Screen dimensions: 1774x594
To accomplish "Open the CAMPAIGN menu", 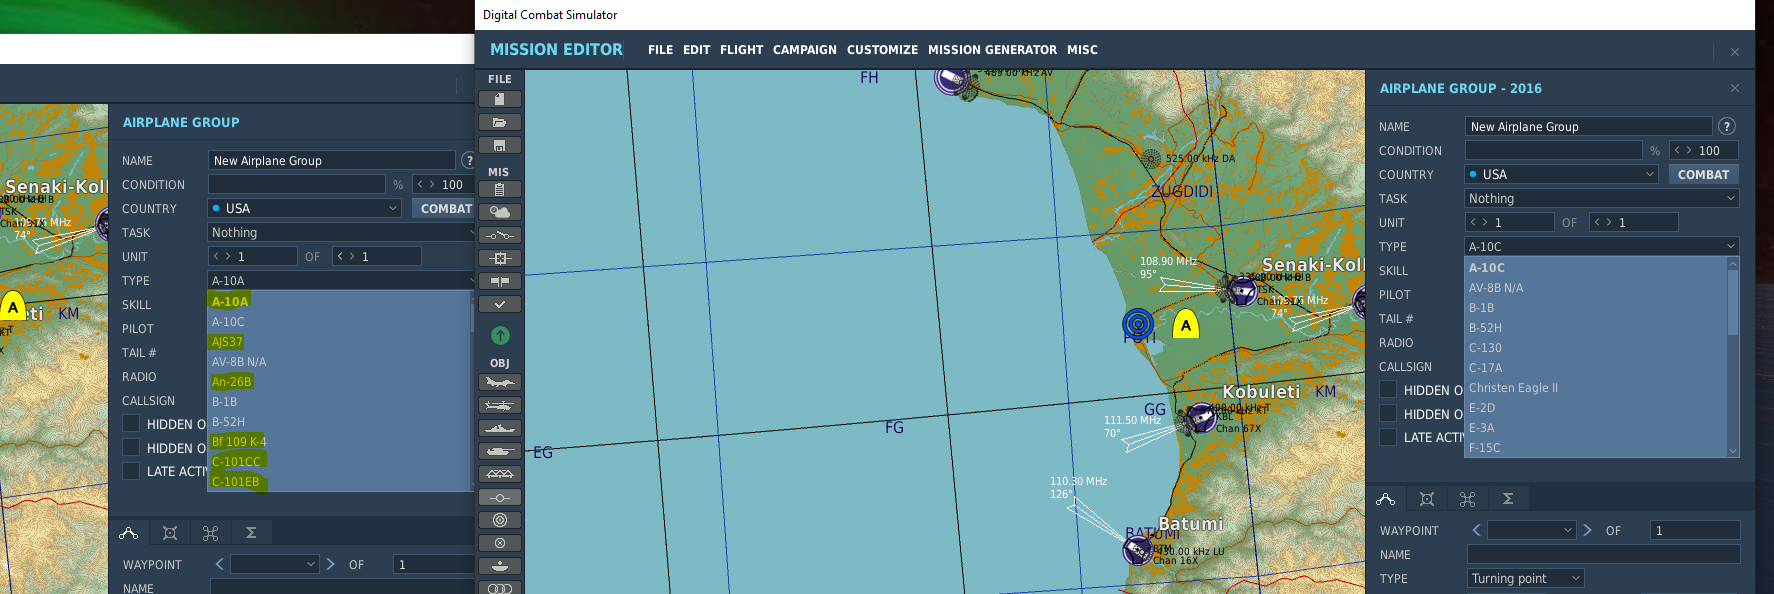I will [x=804, y=49].
